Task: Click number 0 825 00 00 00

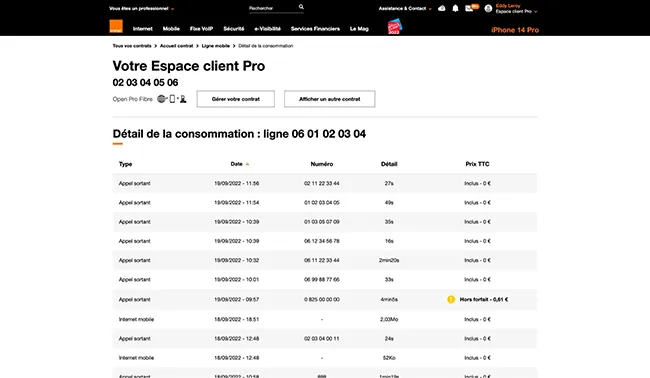Action: tap(322, 299)
